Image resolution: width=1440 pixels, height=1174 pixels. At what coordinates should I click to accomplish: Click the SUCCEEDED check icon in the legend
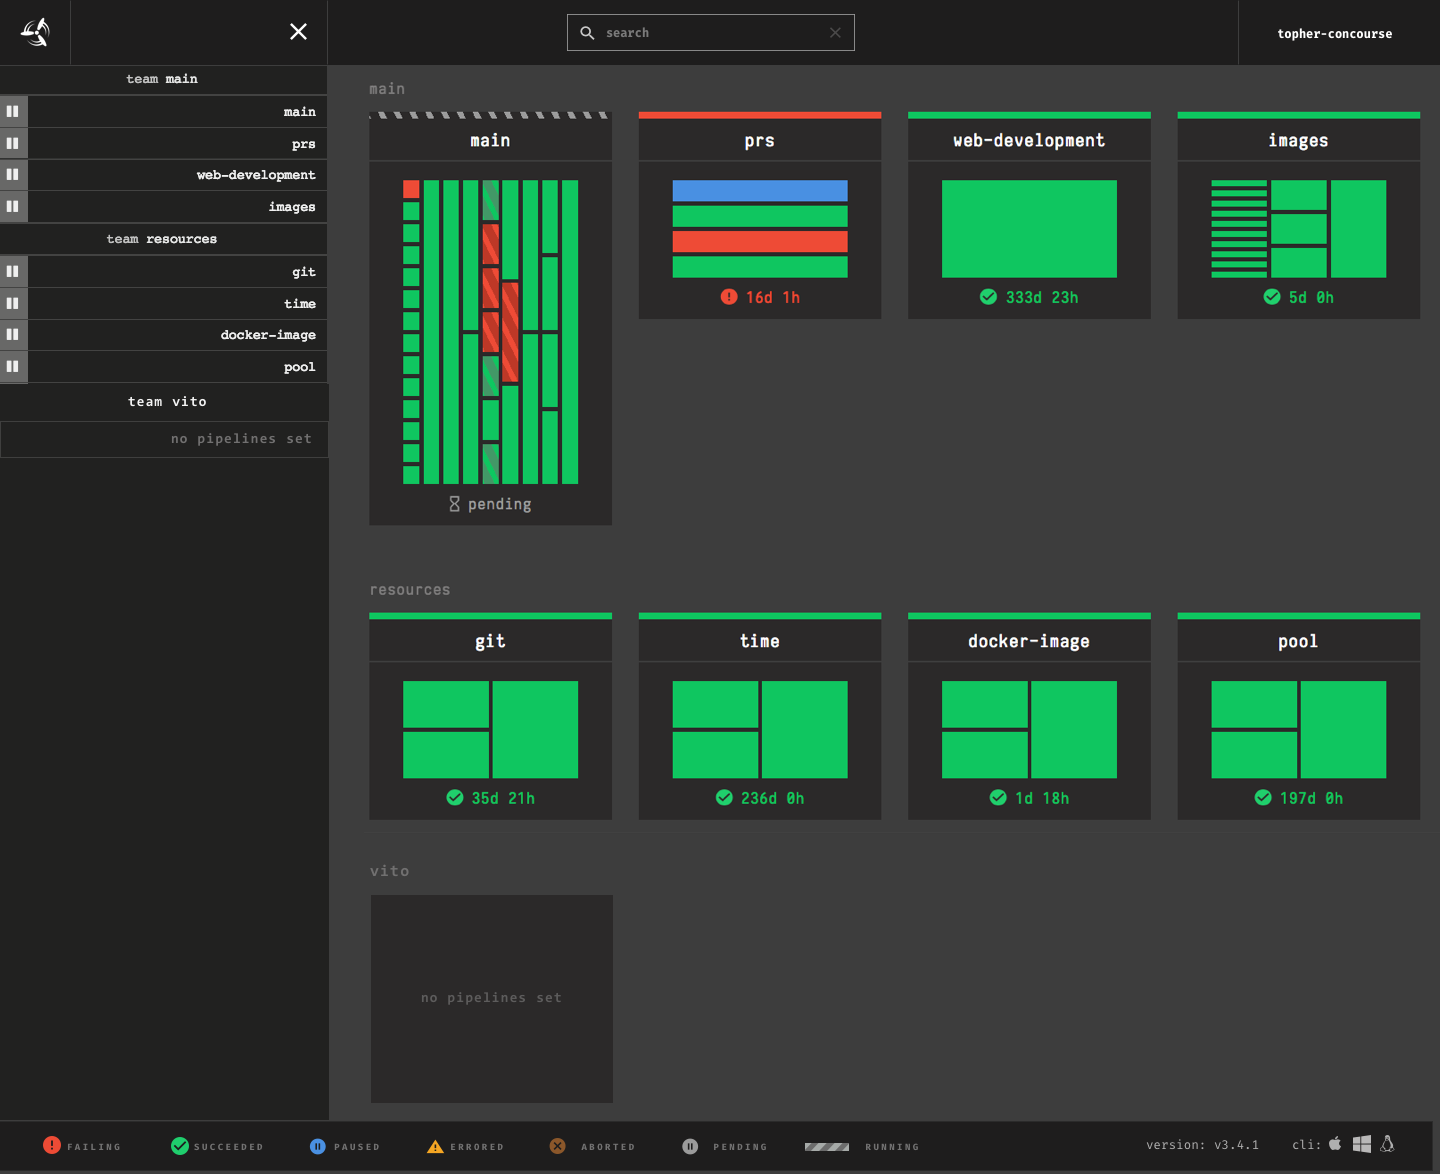[x=180, y=1145]
